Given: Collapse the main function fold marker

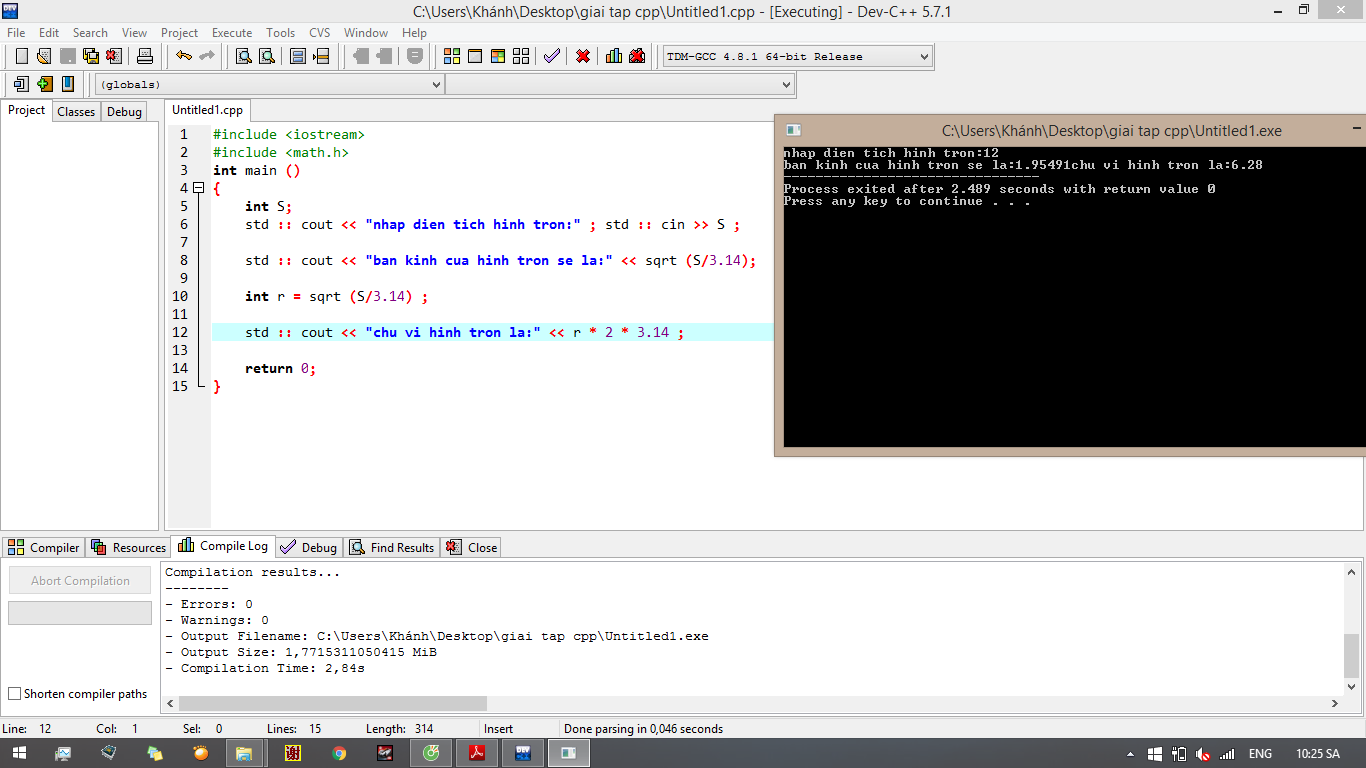Looking at the screenshot, I should (198, 188).
